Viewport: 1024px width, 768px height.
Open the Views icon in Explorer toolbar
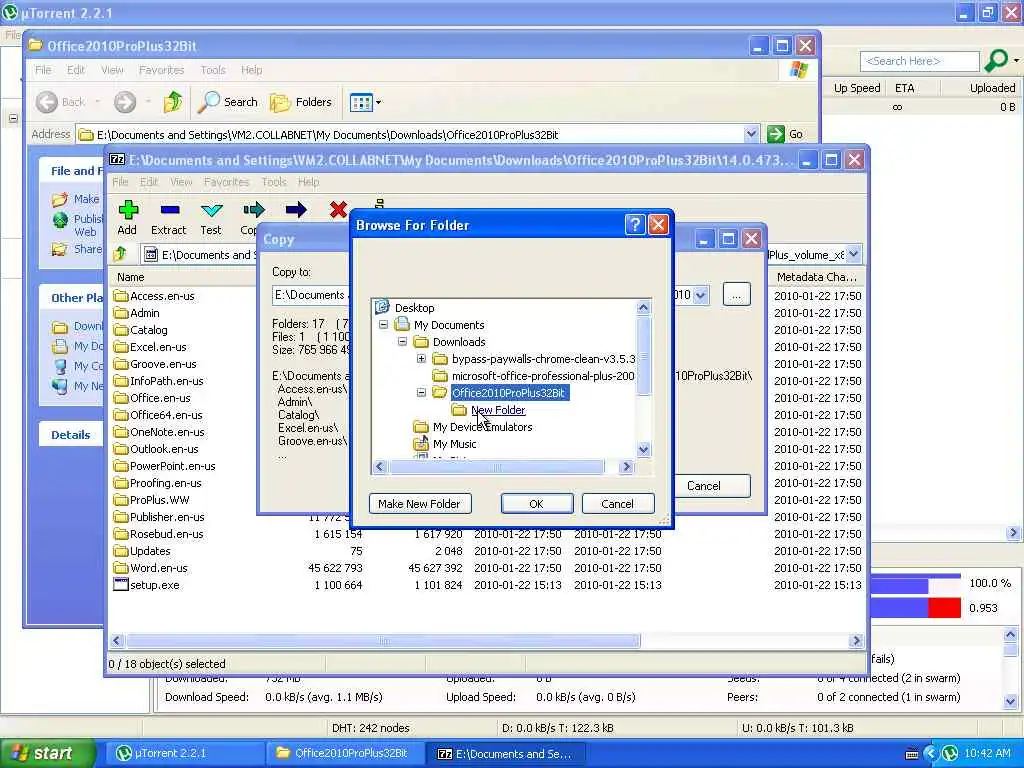(x=361, y=103)
